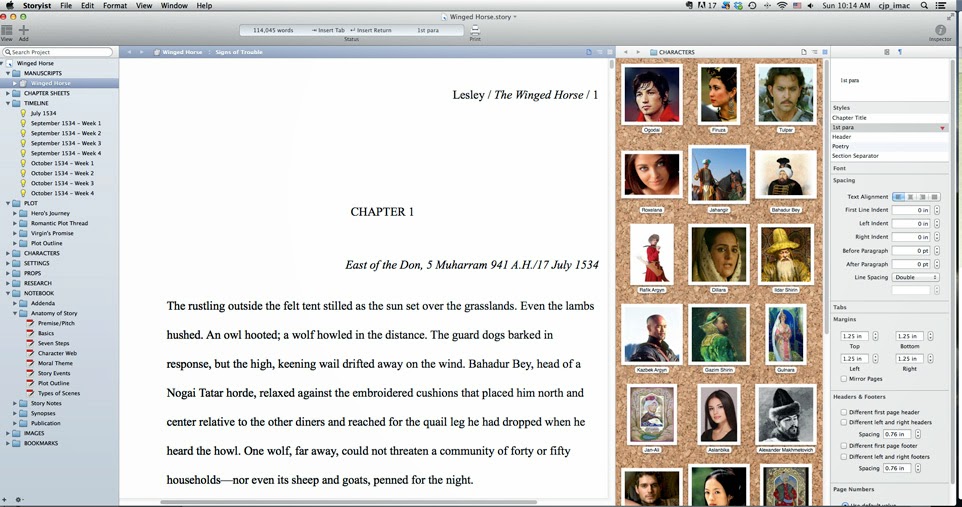Enable the Mirror Pages checkbox
The image size is (962, 507).
point(844,379)
